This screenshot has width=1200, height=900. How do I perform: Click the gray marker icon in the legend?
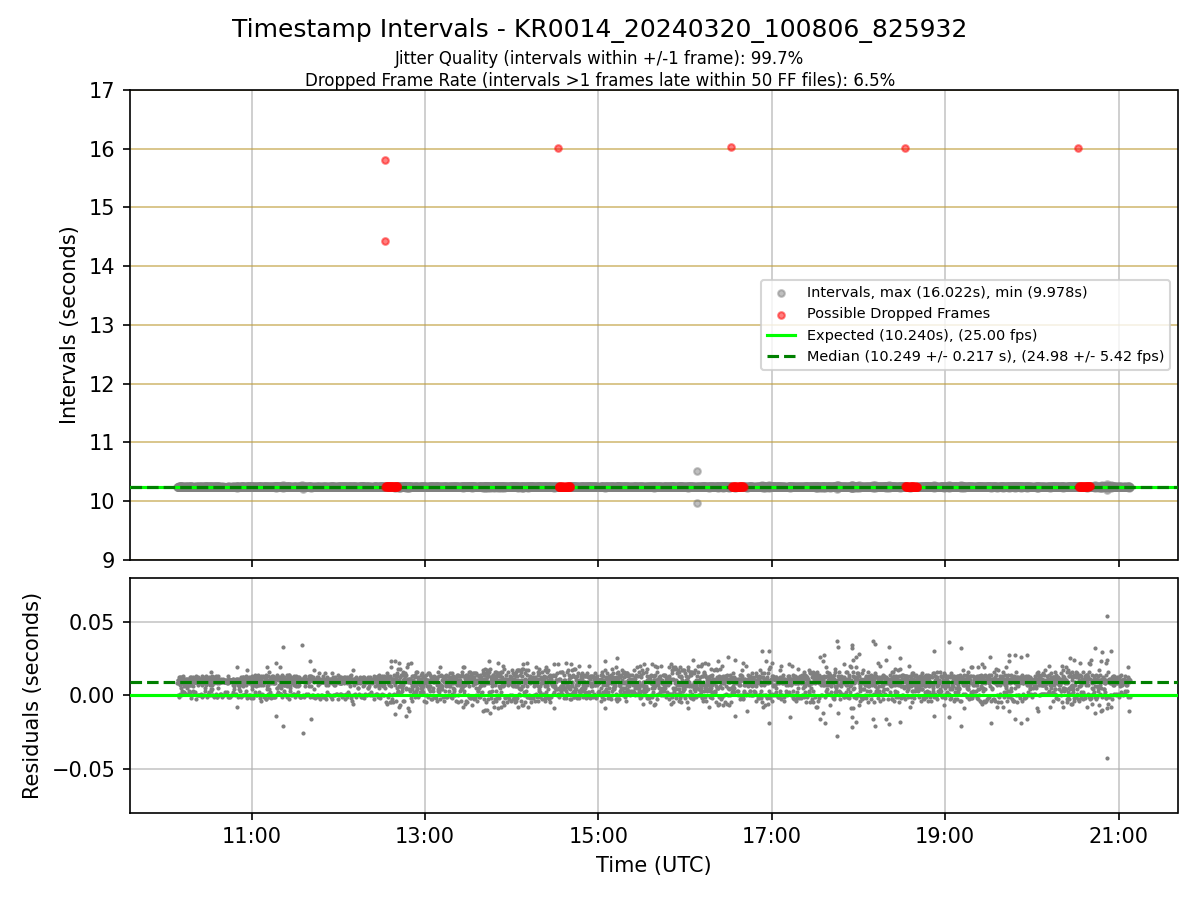click(782, 293)
